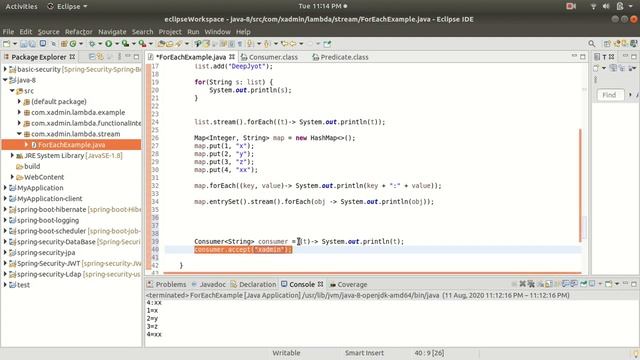640x360 pixels.
Task: Expand the (default package) node
Action: coord(19,101)
